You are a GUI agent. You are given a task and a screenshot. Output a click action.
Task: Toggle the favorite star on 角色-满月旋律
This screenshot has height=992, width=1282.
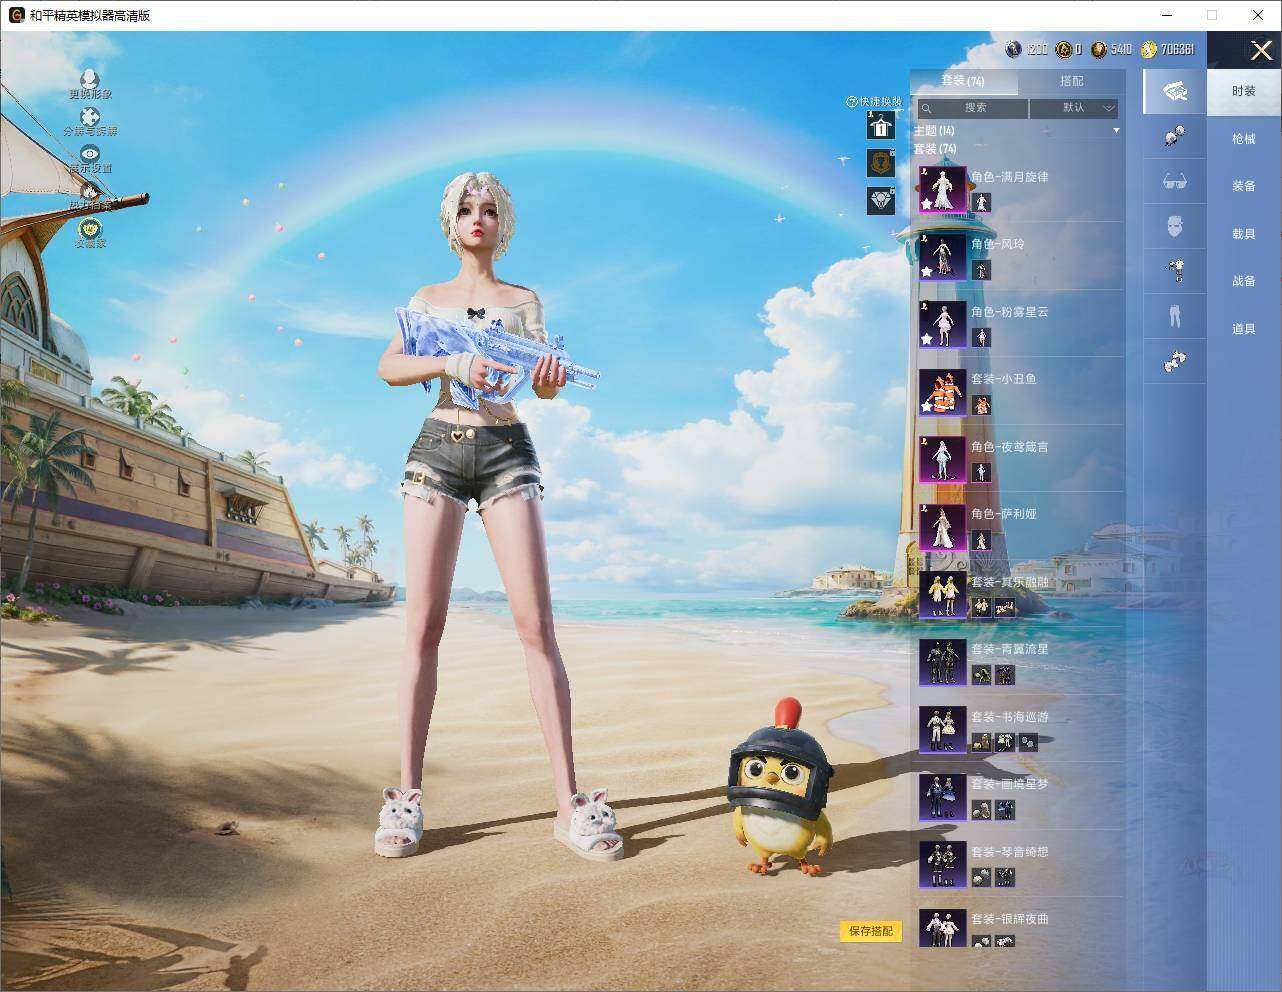[x=926, y=203]
